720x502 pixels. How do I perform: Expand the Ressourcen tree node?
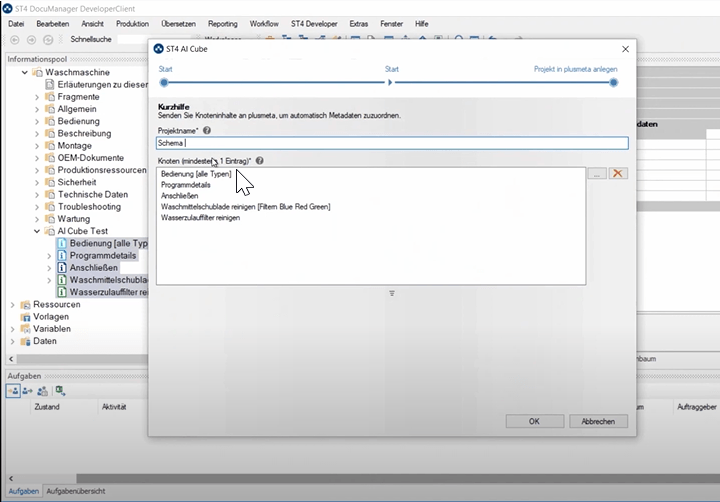click(x=13, y=305)
